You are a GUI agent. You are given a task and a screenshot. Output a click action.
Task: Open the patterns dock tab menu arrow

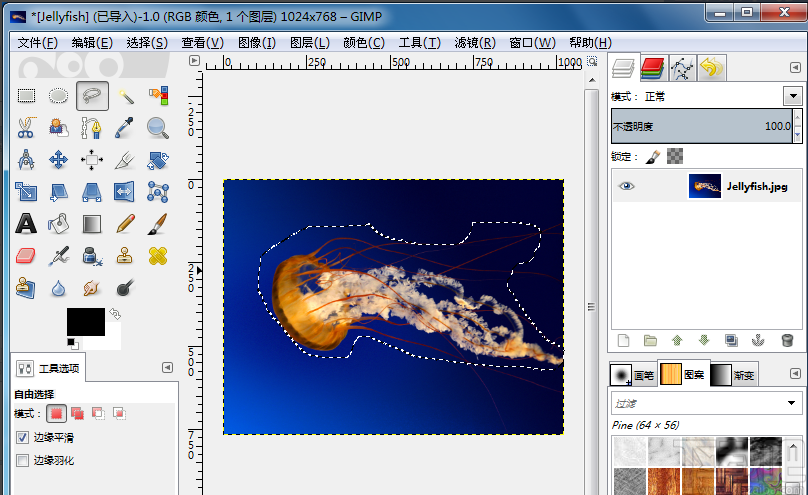point(795,373)
